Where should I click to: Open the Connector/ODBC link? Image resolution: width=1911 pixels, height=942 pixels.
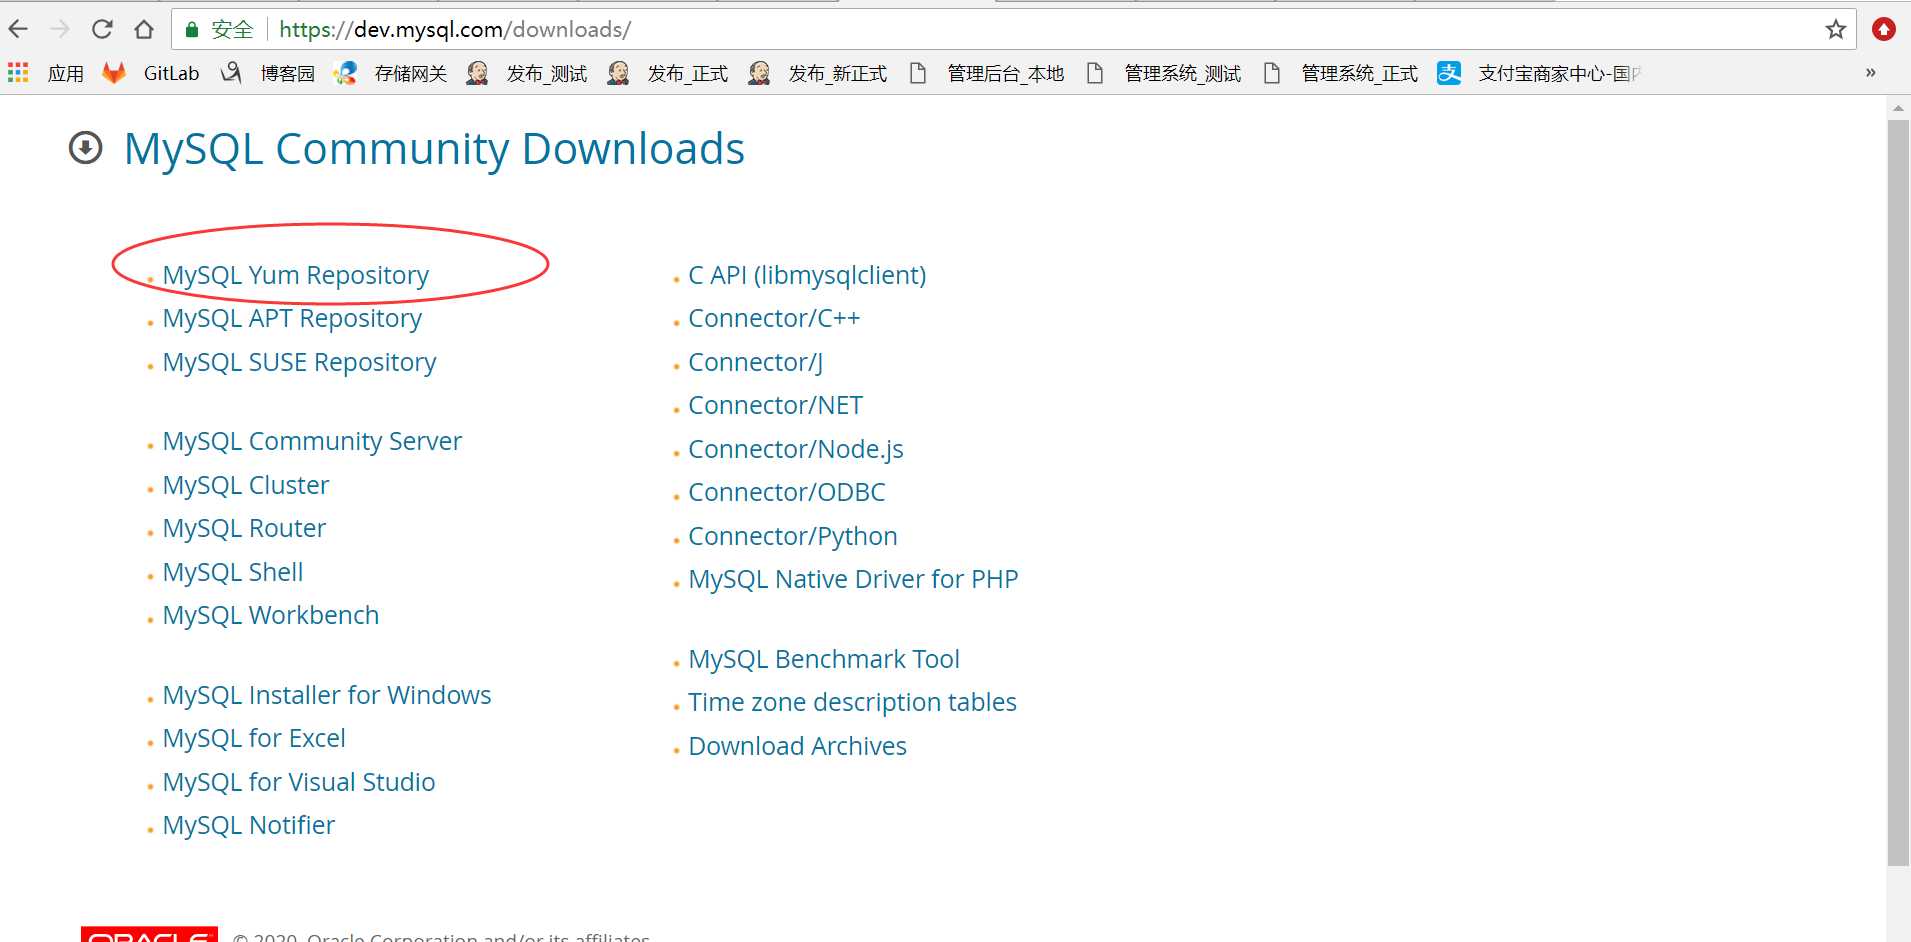[x=787, y=492]
